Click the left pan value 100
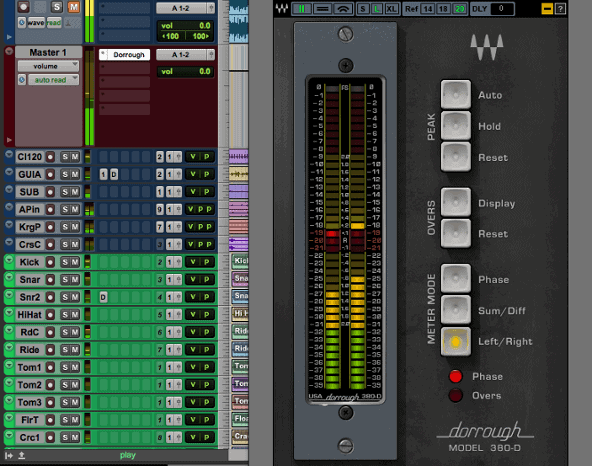 coord(171,36)
